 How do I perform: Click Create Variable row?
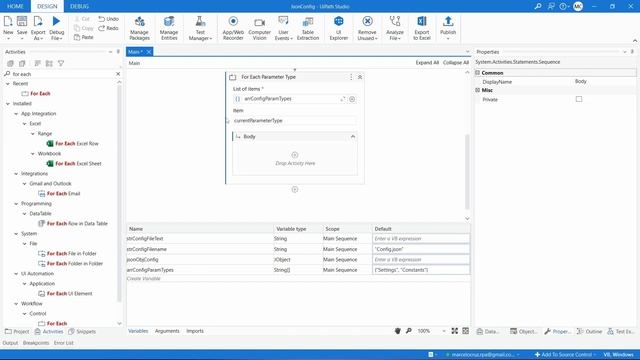tap(144, 279)
